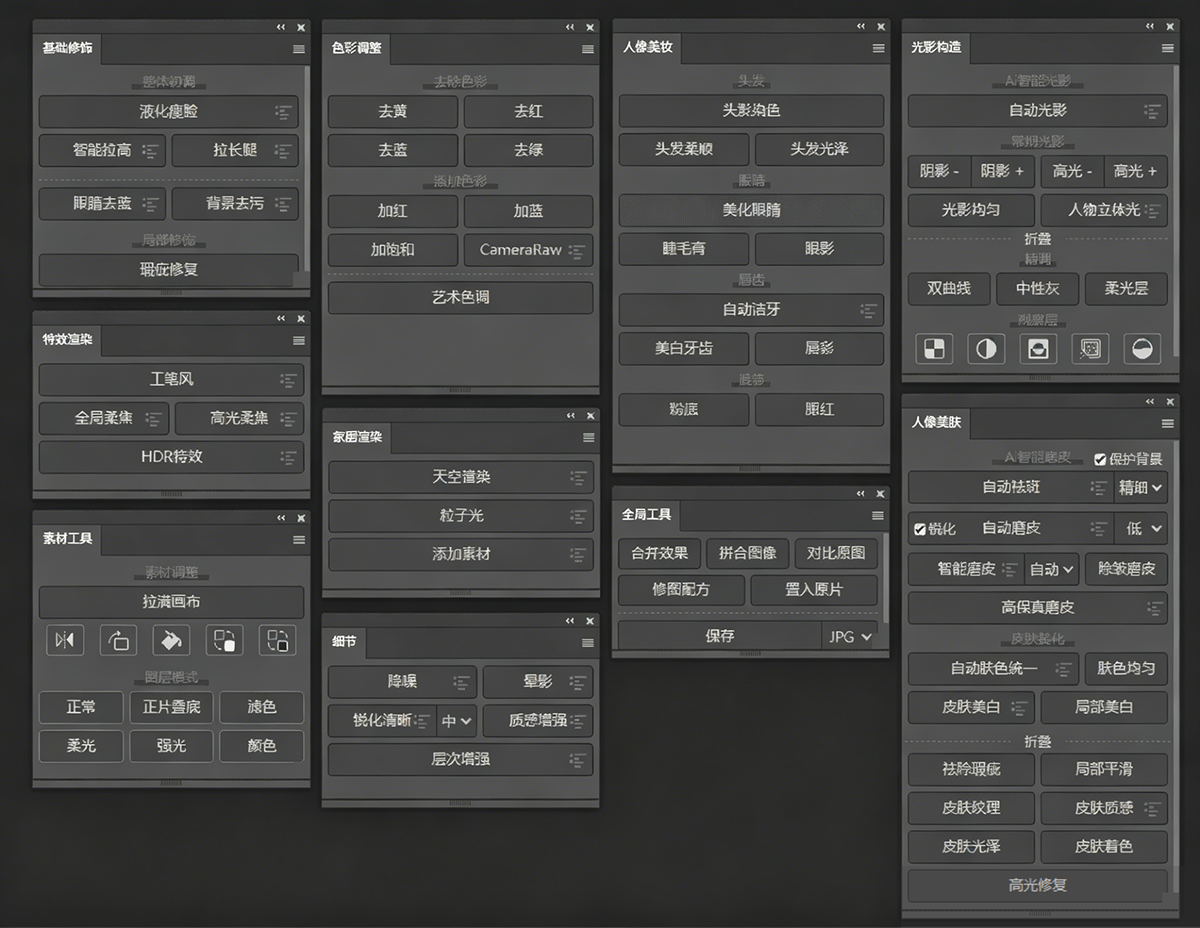Collapse the 细节 panel with double arrows
Viewport: 1200px width, 928px height.
click(571, 621)
